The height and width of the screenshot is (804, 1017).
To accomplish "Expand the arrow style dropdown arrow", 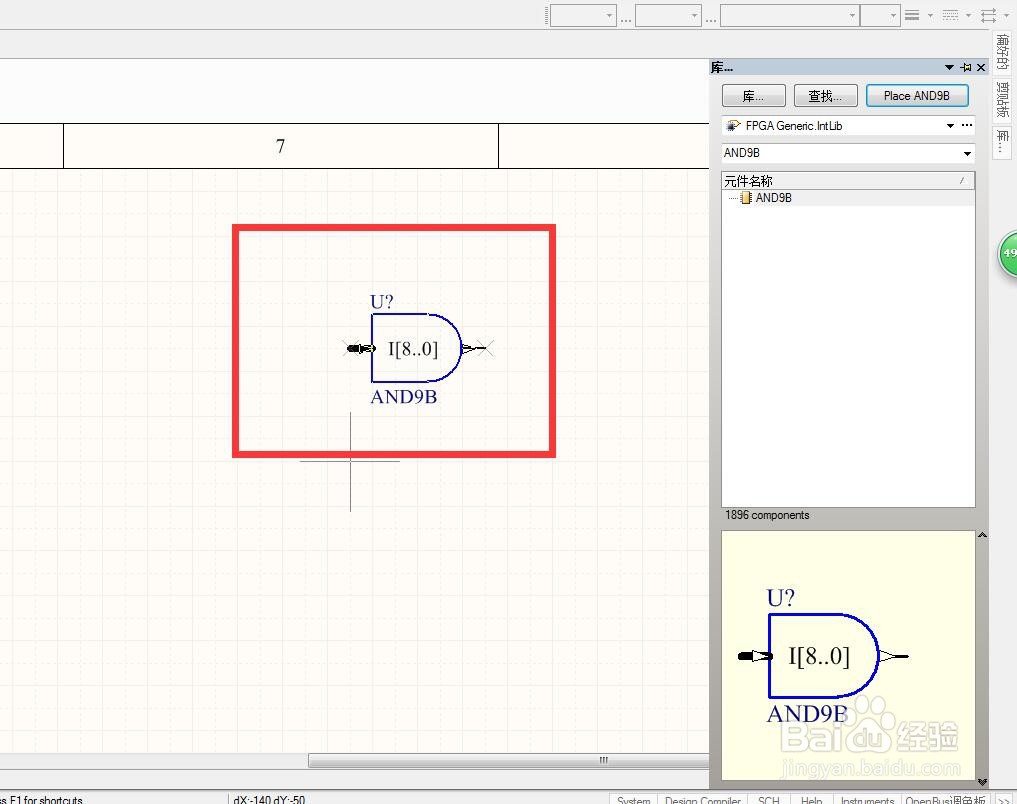I will pyautogui.click(x=1007, y=15).
